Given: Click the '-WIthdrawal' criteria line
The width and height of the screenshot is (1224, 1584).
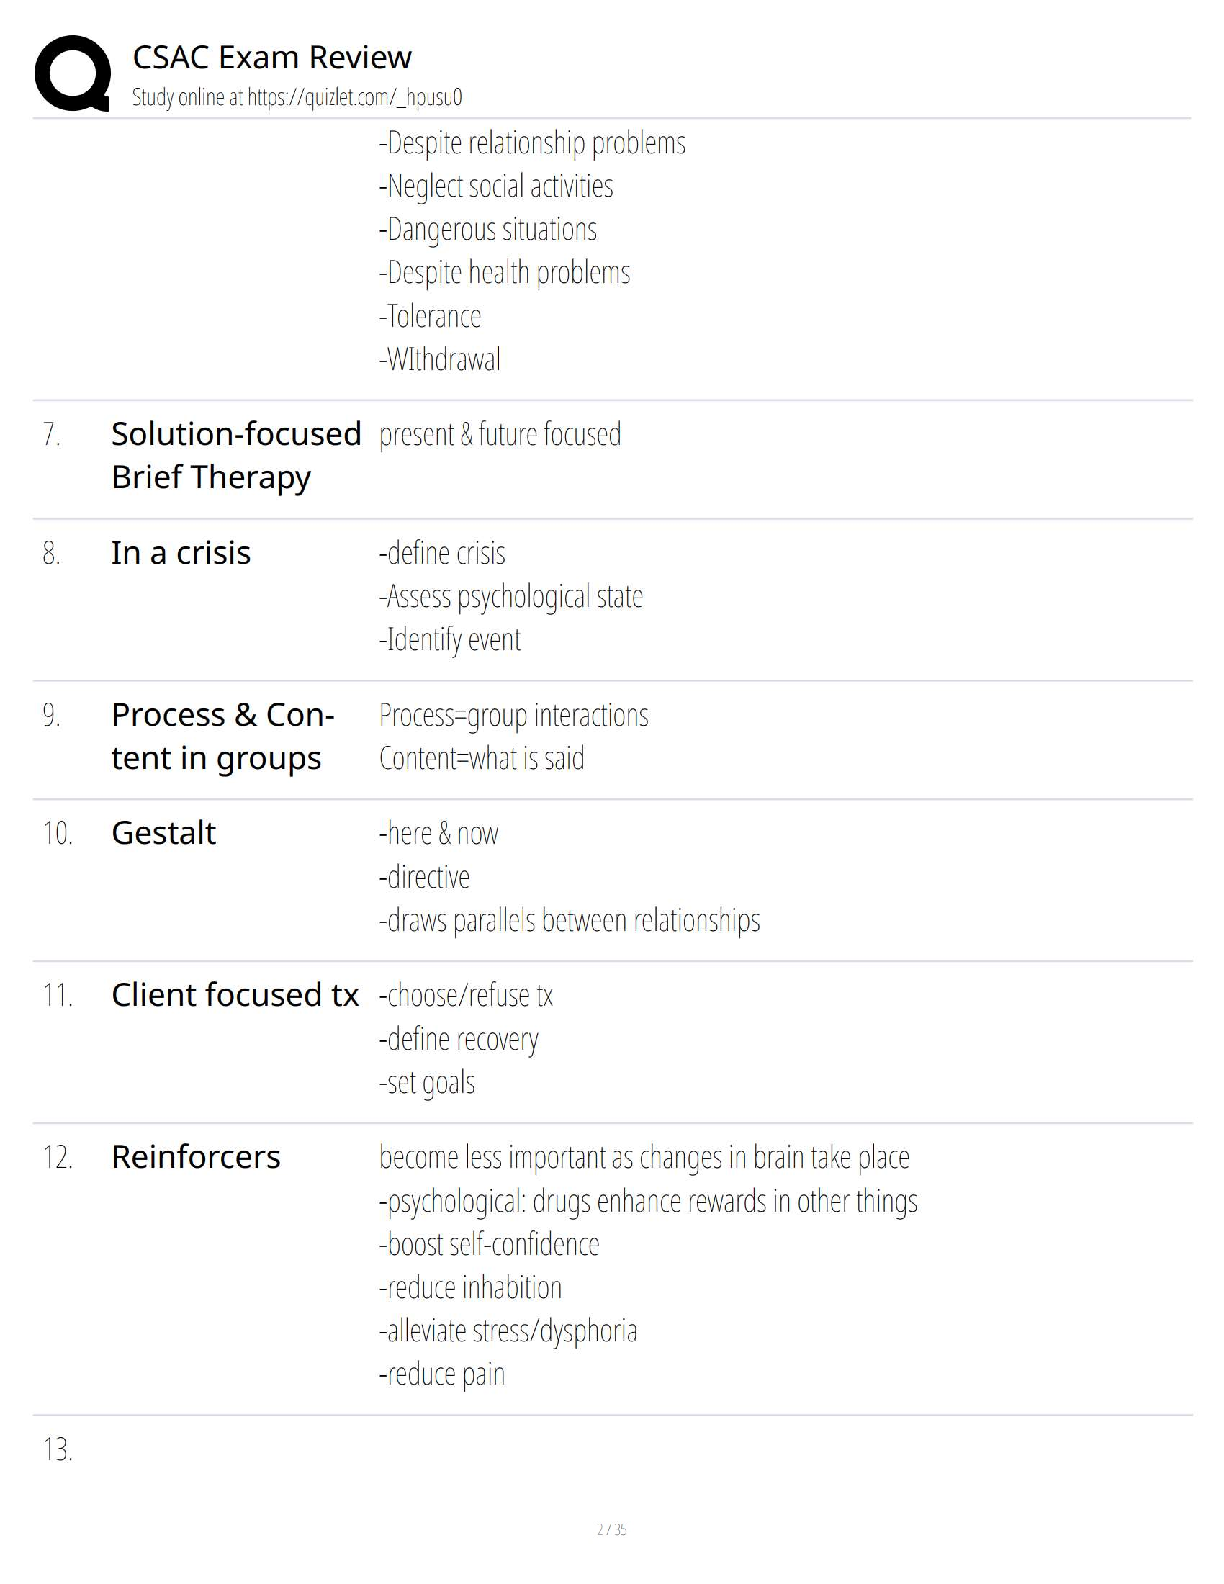Looking at the screenshot, I should point(440,360).
